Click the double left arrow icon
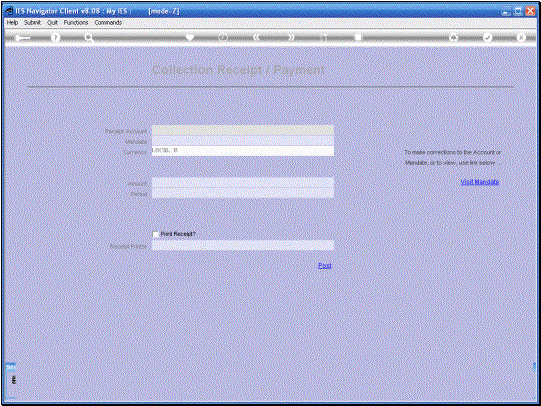The image size is (541, 406). coord(256,37)
